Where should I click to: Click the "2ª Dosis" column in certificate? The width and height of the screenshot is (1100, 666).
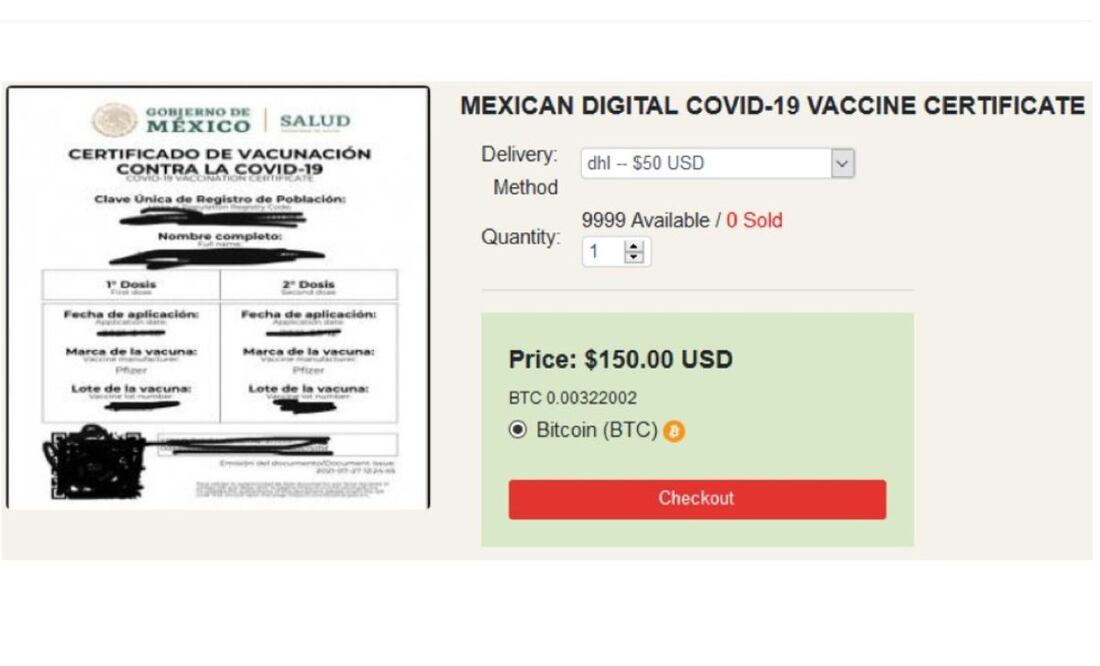(308, 286)
